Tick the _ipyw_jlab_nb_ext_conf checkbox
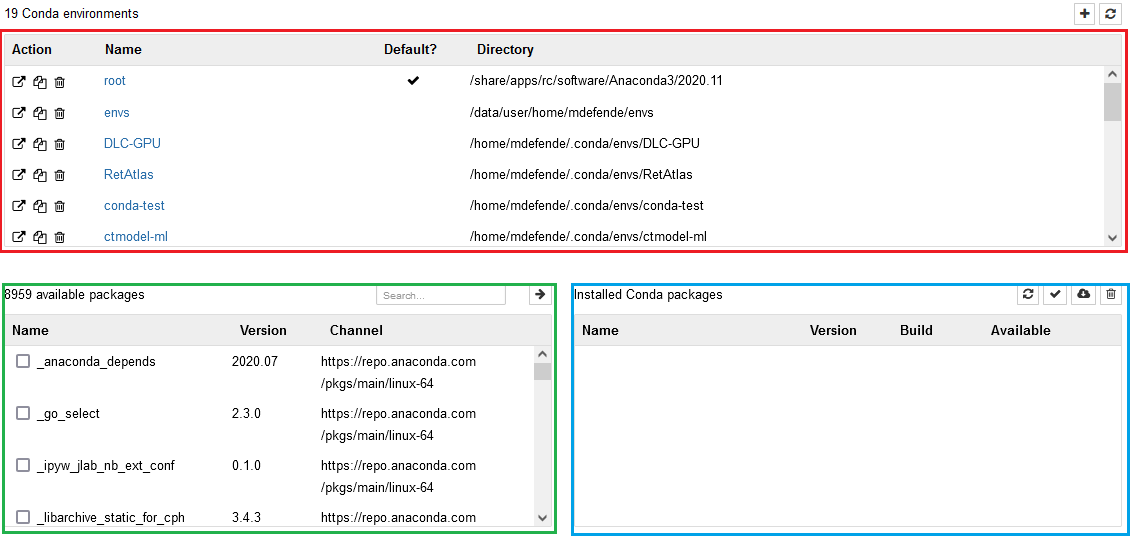 click(x=23, y=465)
